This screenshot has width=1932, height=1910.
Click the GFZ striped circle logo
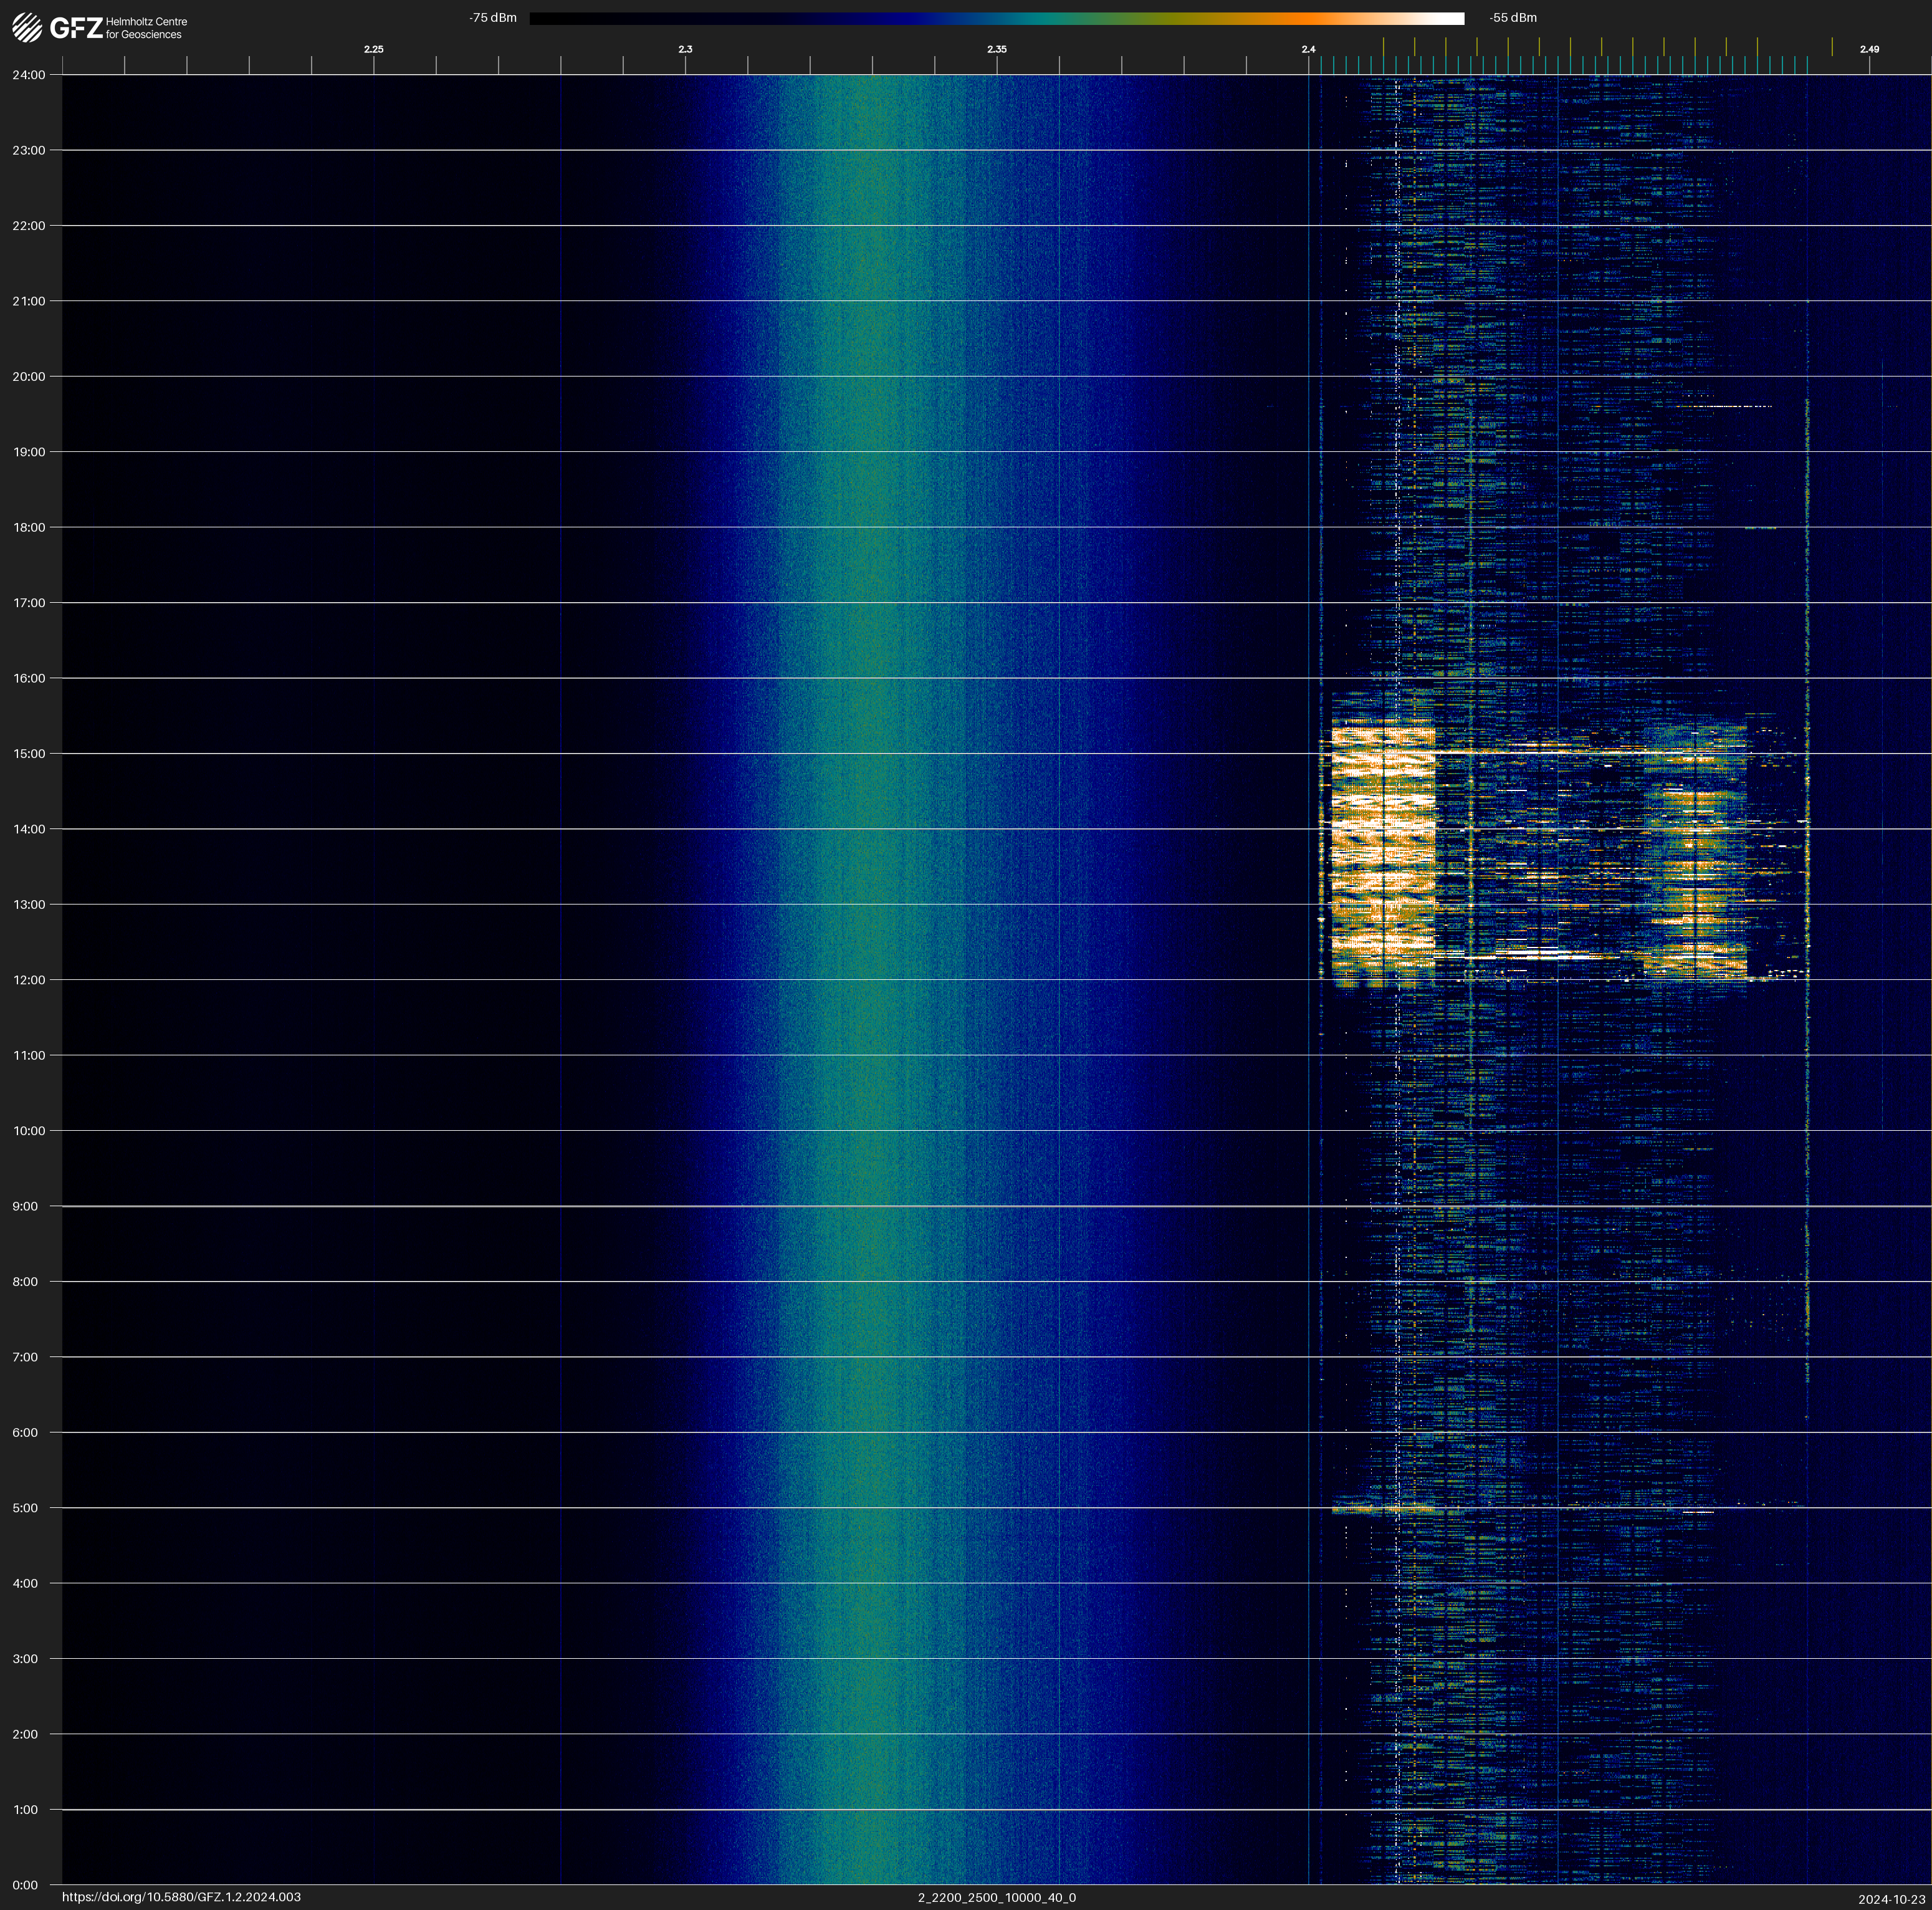(x=27, y=27)
